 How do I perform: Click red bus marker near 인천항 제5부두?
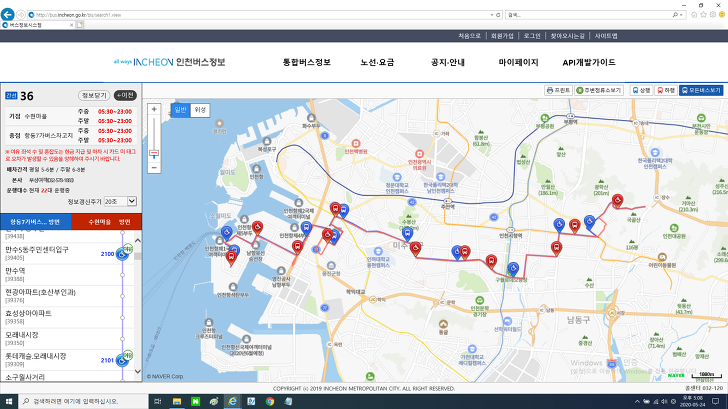click(x=257, y=227)
